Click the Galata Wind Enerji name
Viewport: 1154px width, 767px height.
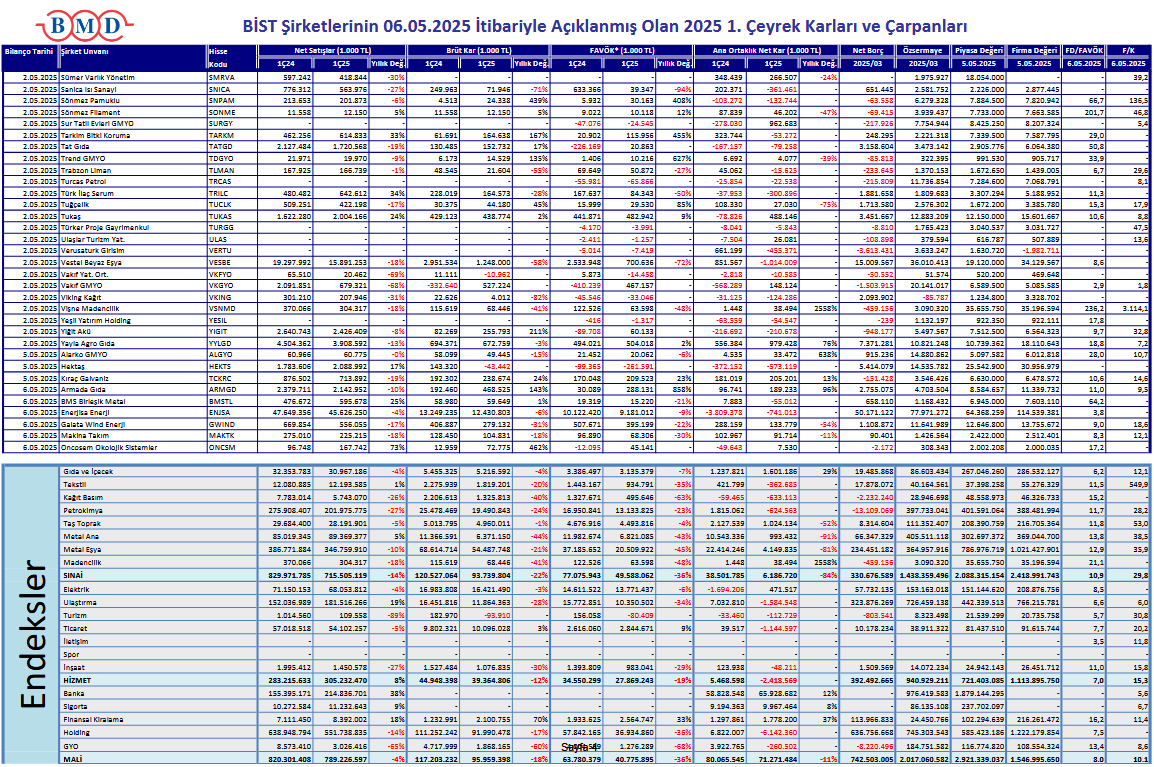point(93,425)
